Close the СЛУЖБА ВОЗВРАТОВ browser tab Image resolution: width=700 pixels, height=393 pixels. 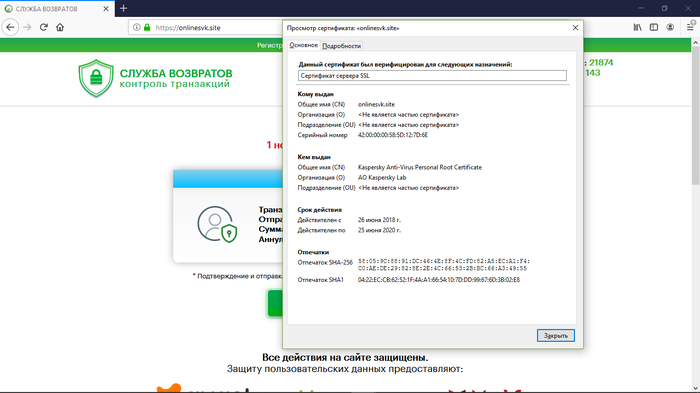coord(106,8)
